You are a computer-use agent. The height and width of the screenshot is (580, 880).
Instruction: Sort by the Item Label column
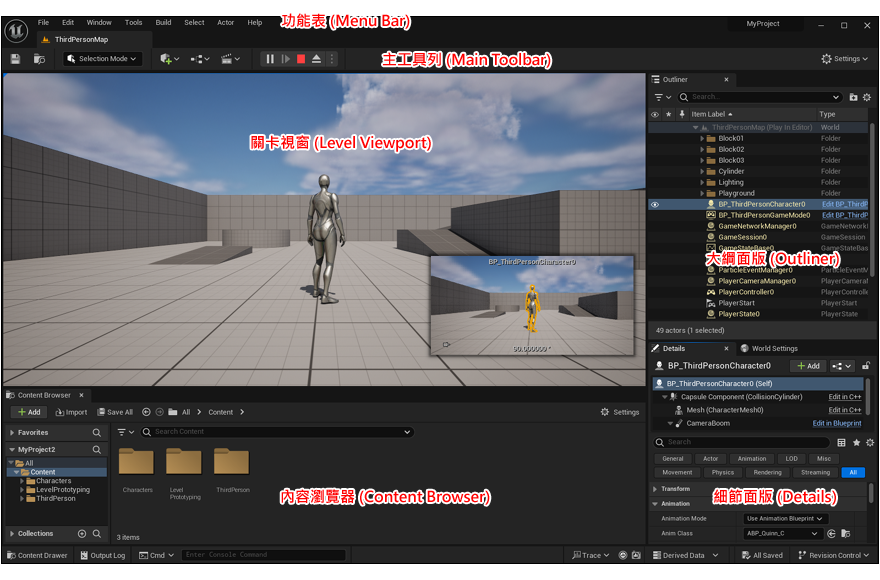712,114
